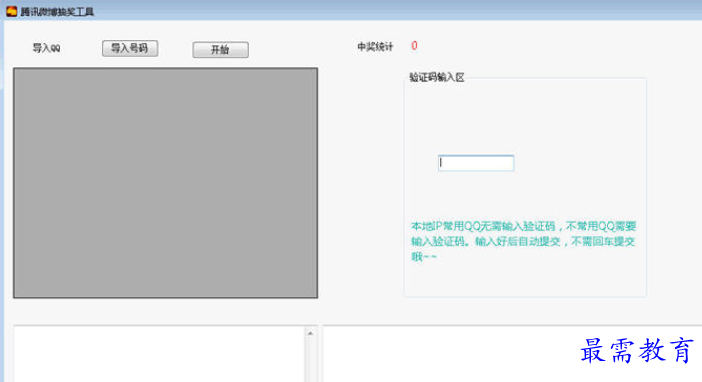Screen dimensions: 702x382
Task: Click the red winning count 0
Action: click(414, 46)
